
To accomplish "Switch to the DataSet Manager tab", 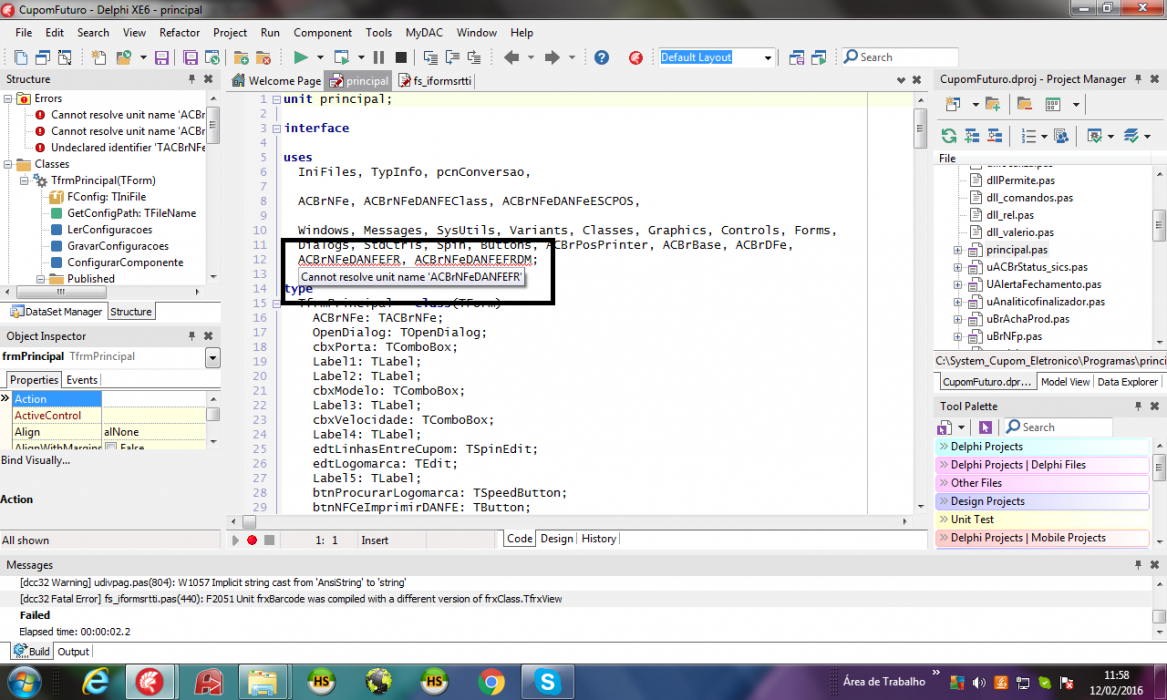I will [57, 312].
